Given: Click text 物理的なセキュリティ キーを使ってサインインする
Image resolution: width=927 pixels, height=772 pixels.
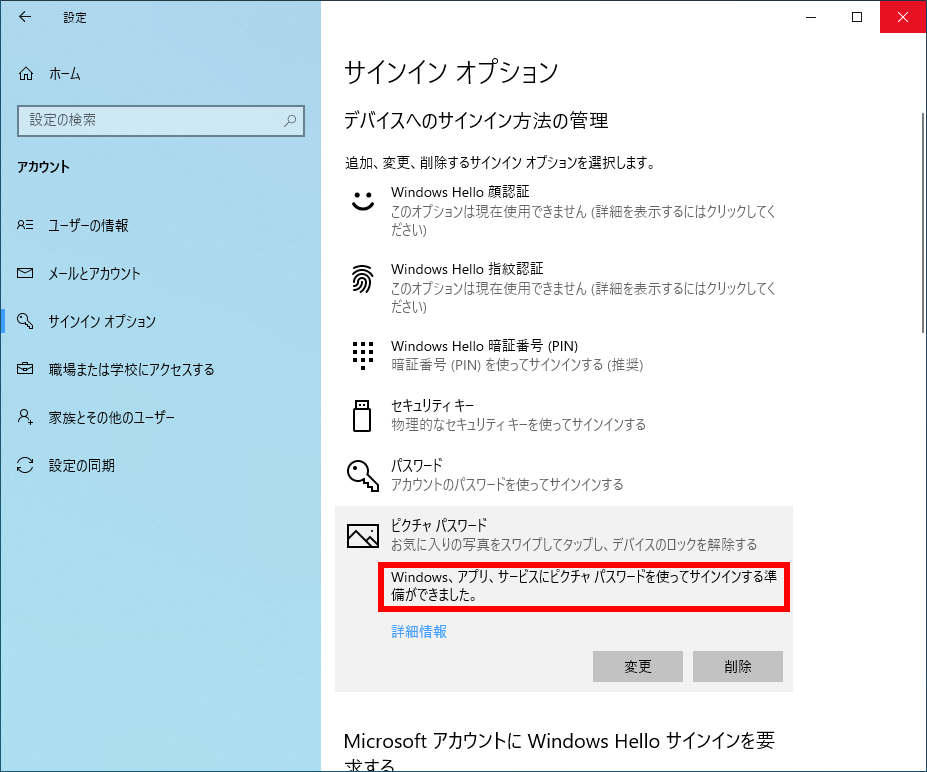Looking at the screenshot, I should click(518, 424).
